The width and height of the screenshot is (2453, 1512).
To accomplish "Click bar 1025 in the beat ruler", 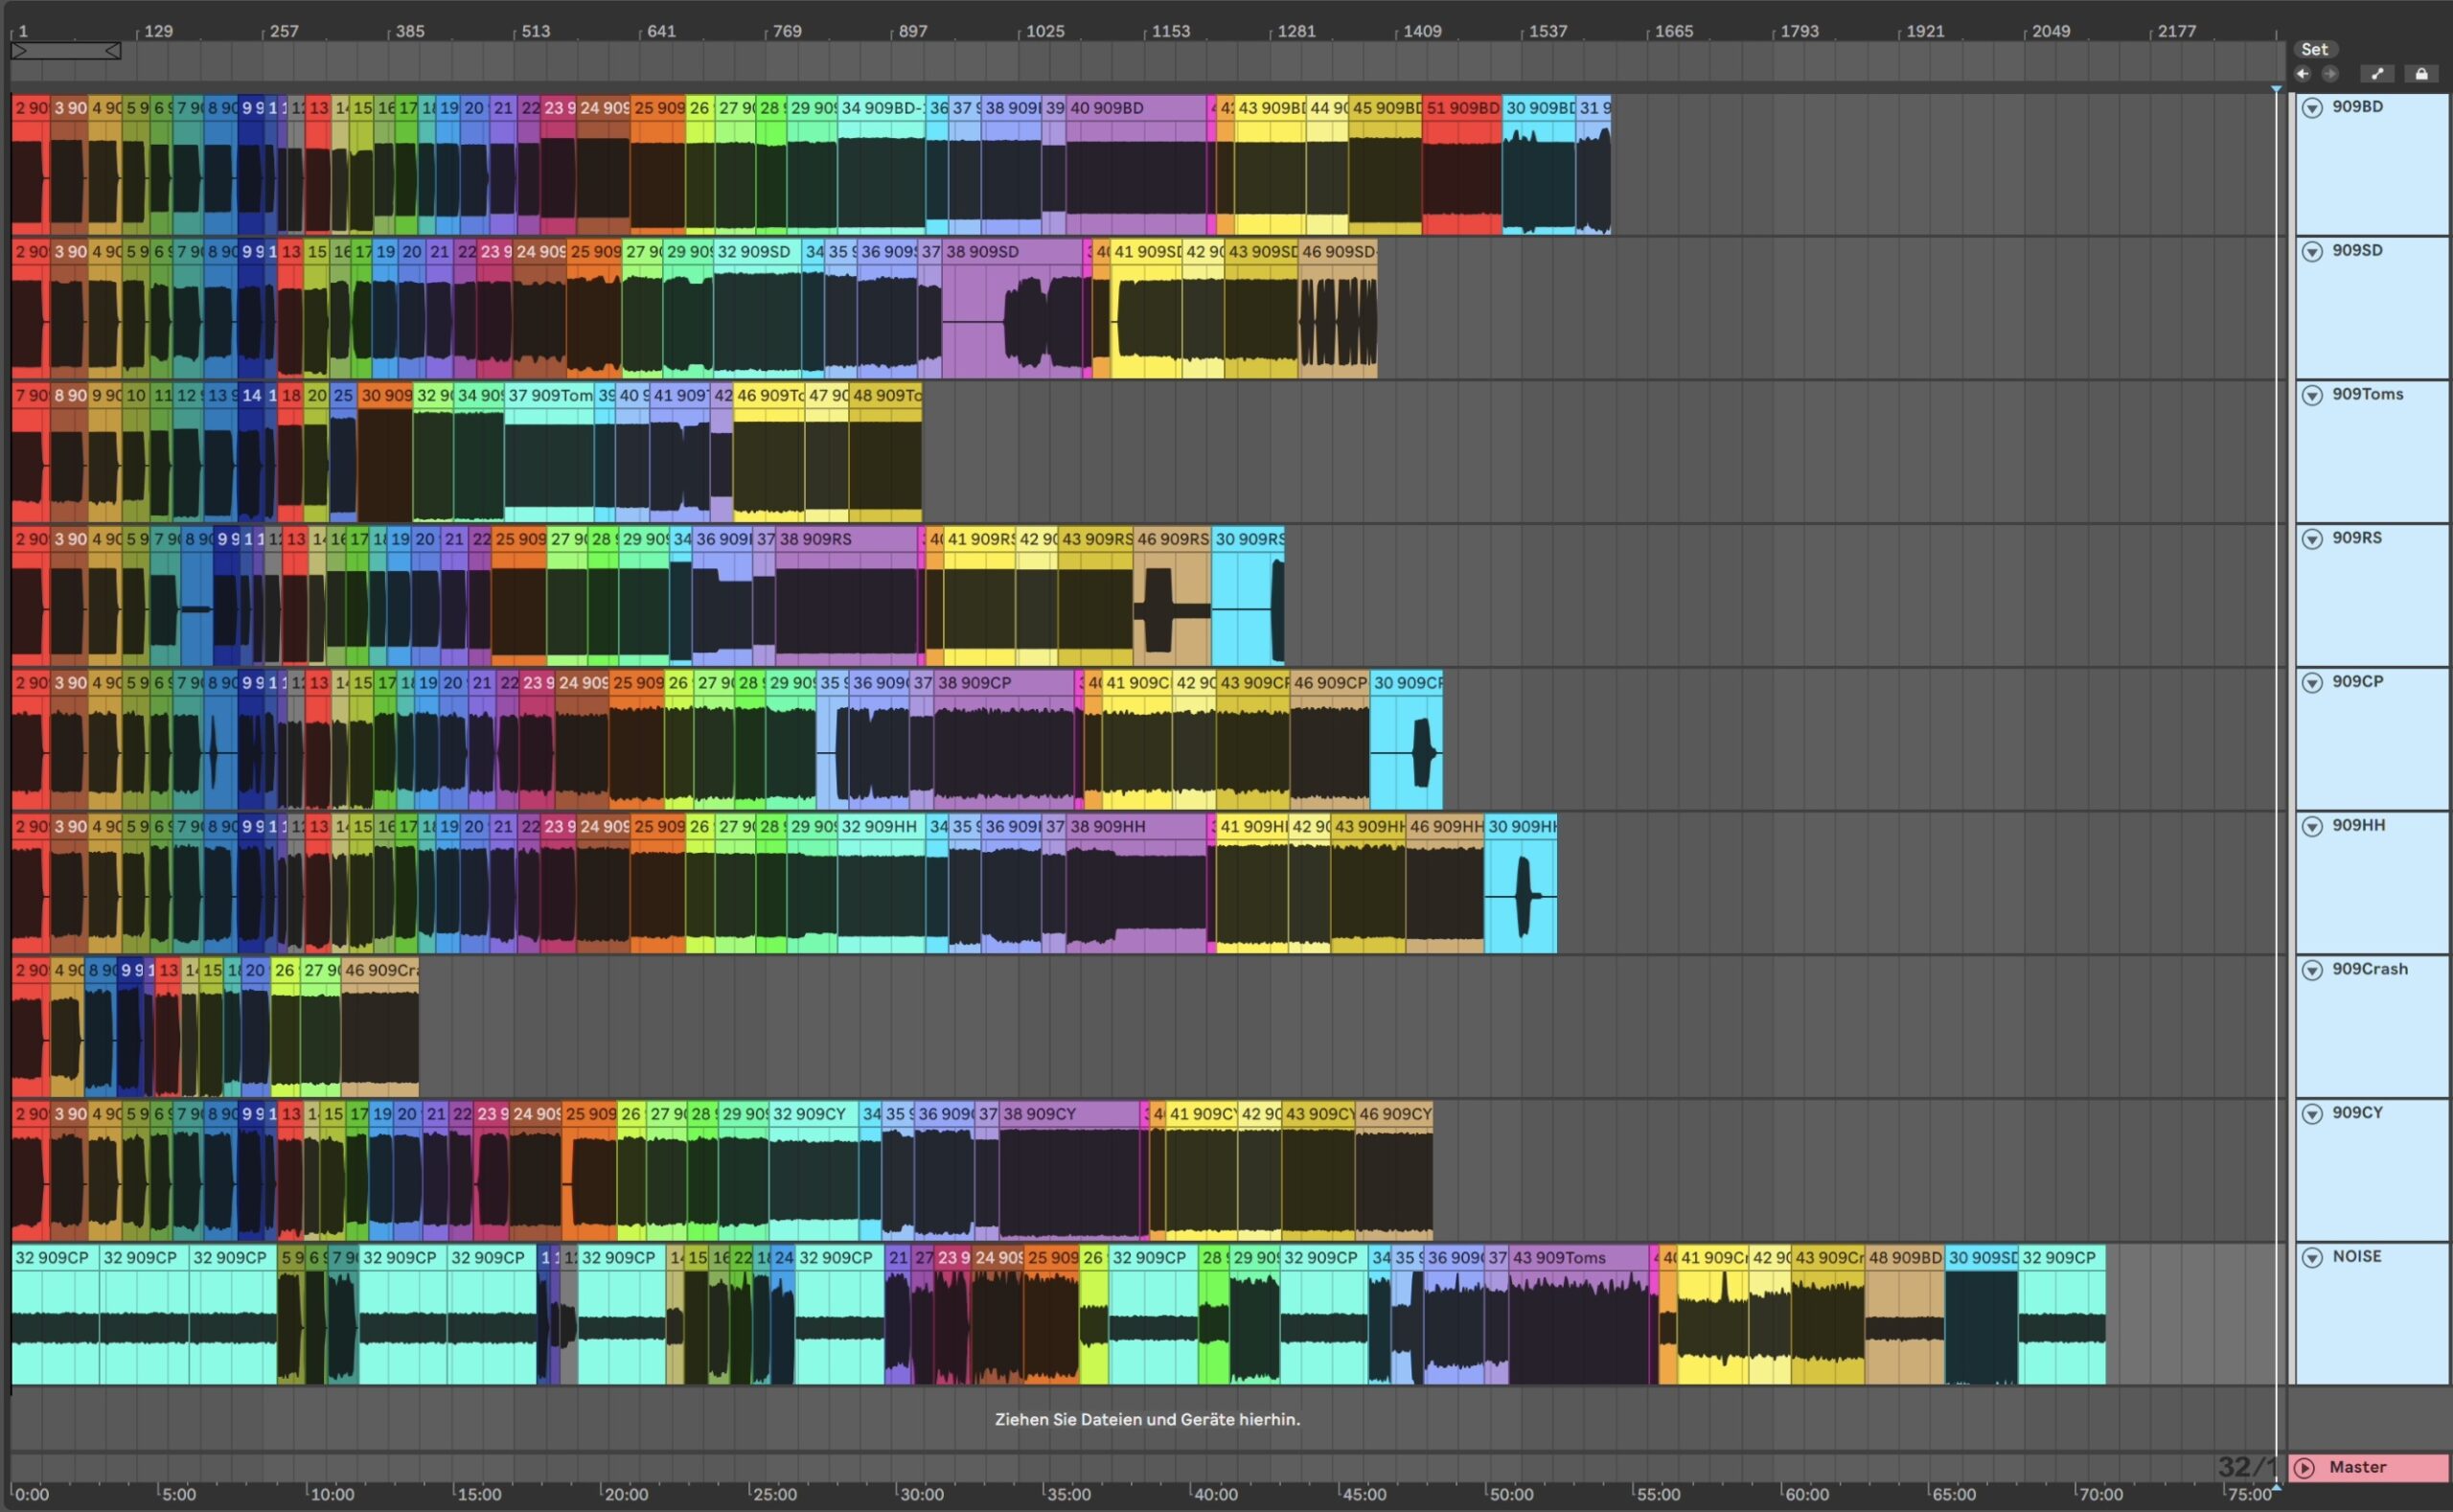I will tap(1044, 31).
